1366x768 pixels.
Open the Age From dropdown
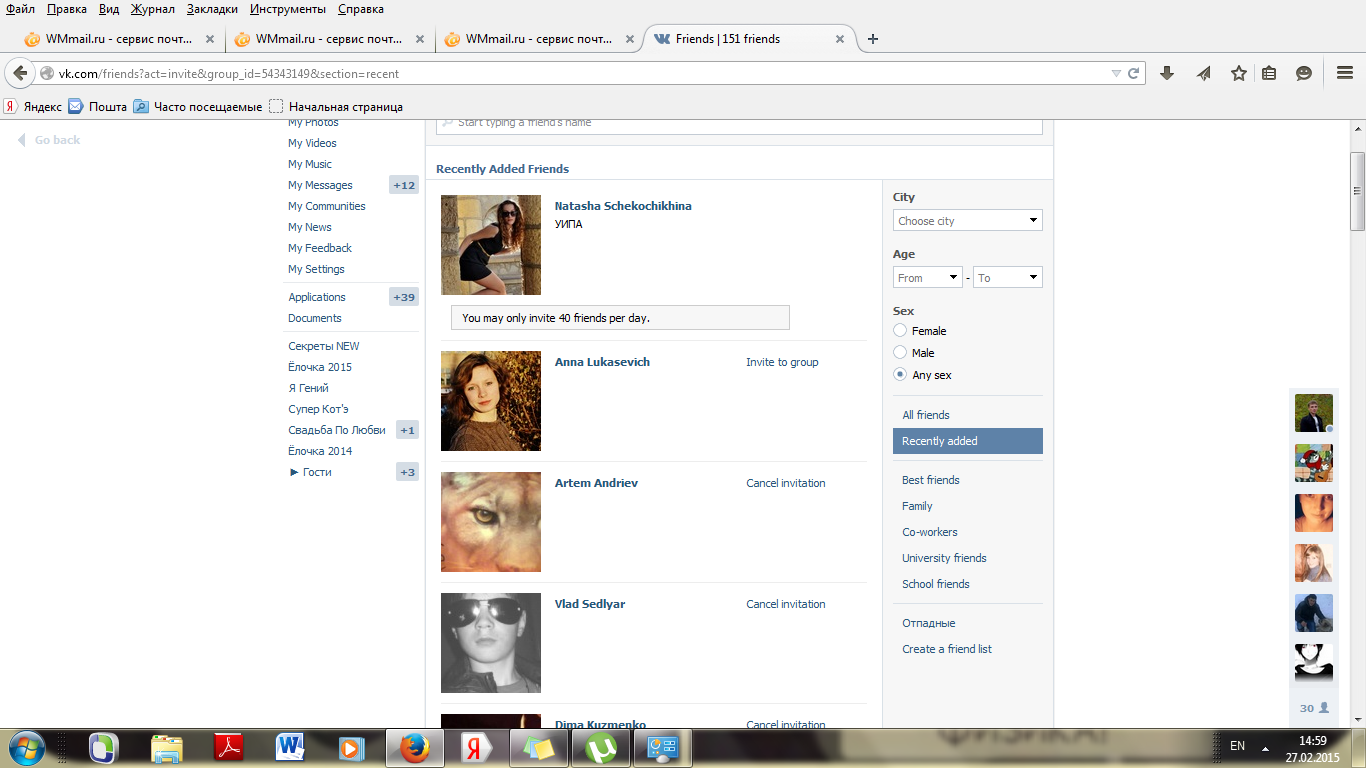coord(928,278)
